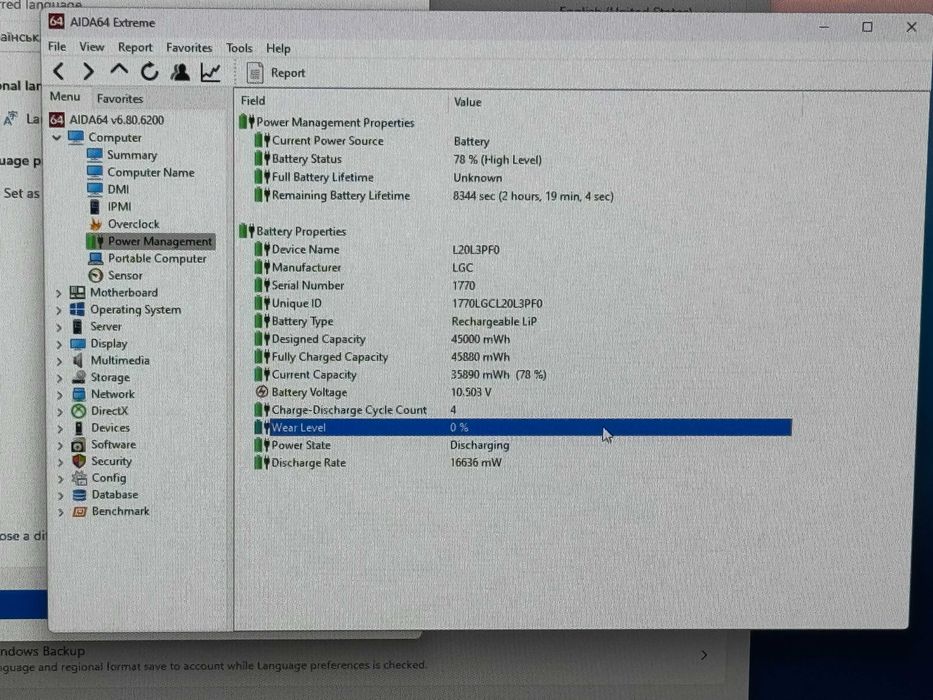Go back with the left arrow toolbar icon

pos(58,72)
